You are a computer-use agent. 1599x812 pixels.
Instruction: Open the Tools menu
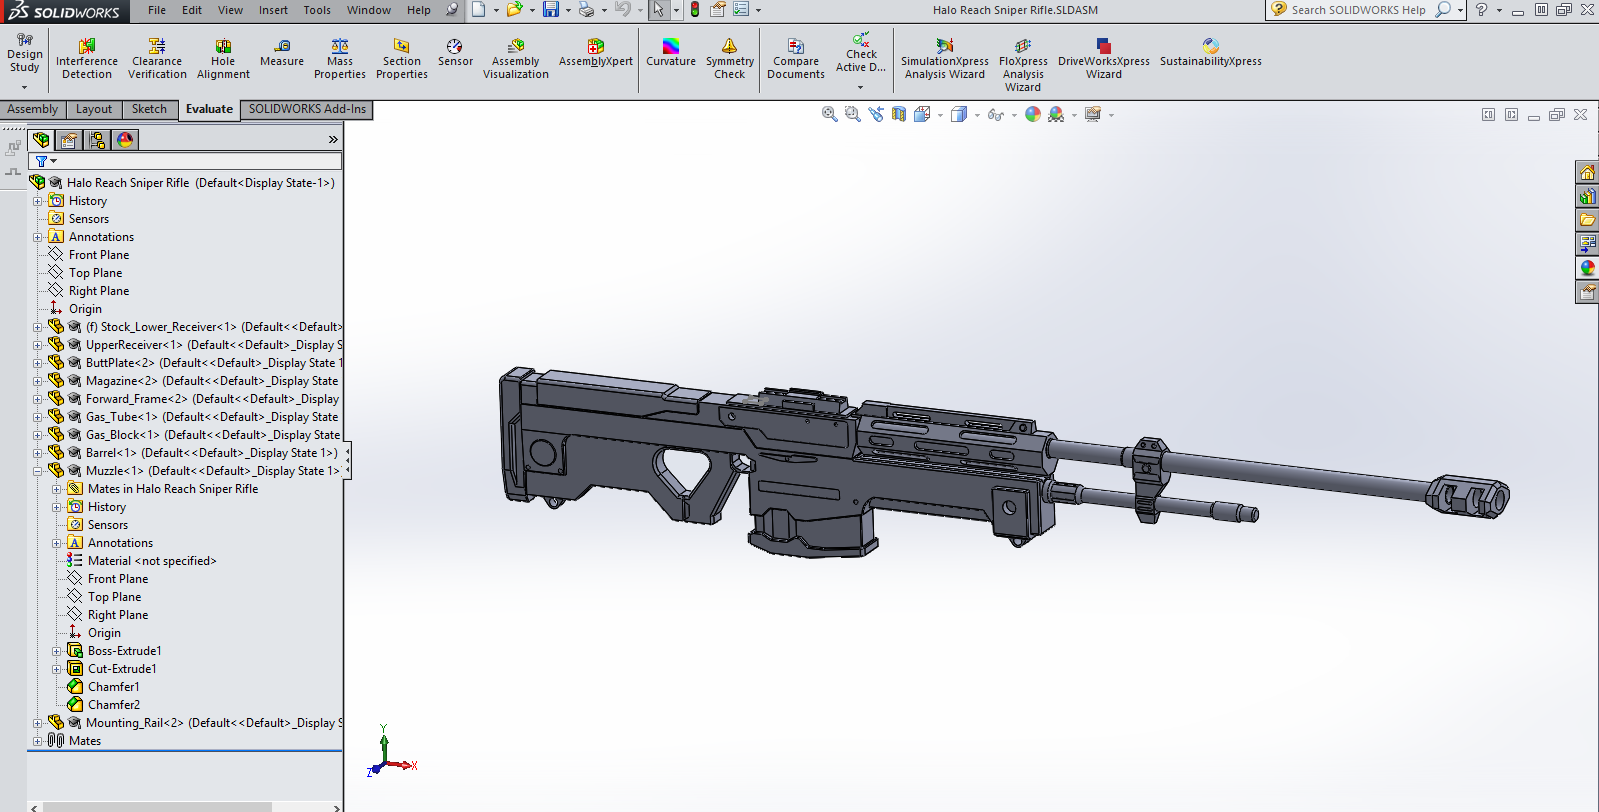[317, 10]
